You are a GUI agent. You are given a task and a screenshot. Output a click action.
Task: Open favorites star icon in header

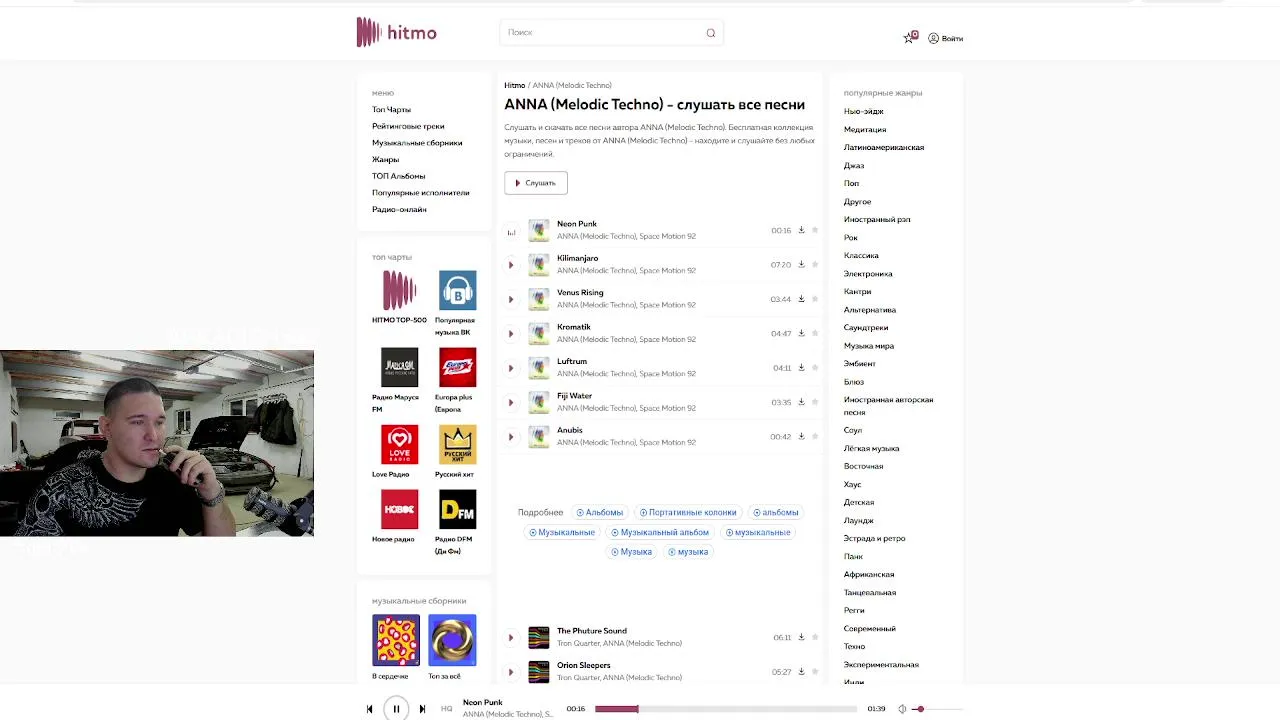(x=909, y=38)
